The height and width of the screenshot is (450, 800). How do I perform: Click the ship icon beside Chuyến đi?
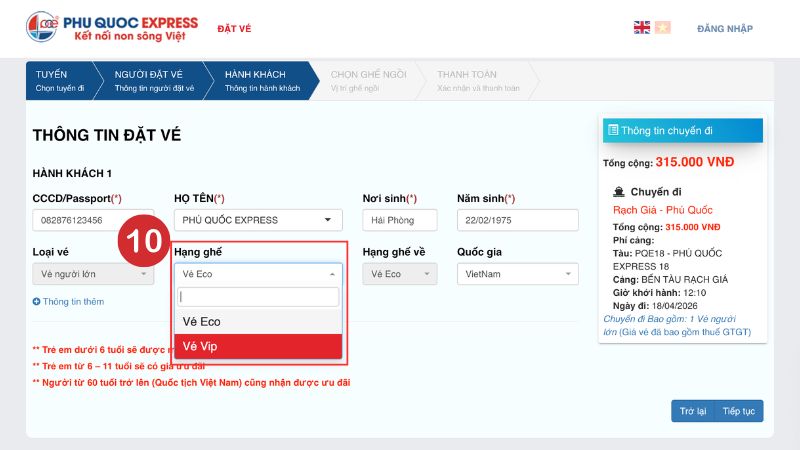619,192
